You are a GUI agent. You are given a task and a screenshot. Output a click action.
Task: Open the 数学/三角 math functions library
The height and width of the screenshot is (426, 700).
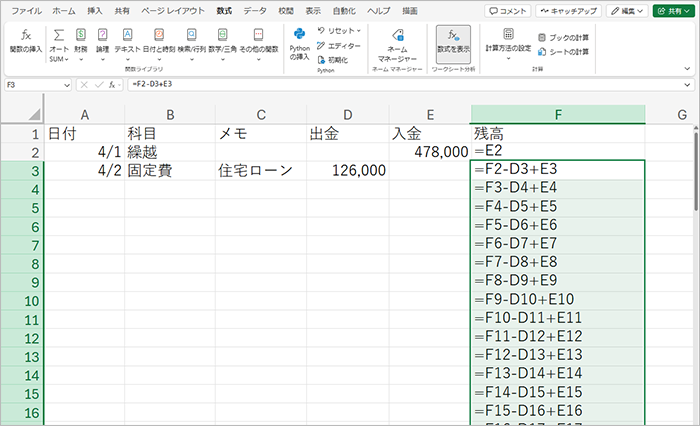coord(222,45)
